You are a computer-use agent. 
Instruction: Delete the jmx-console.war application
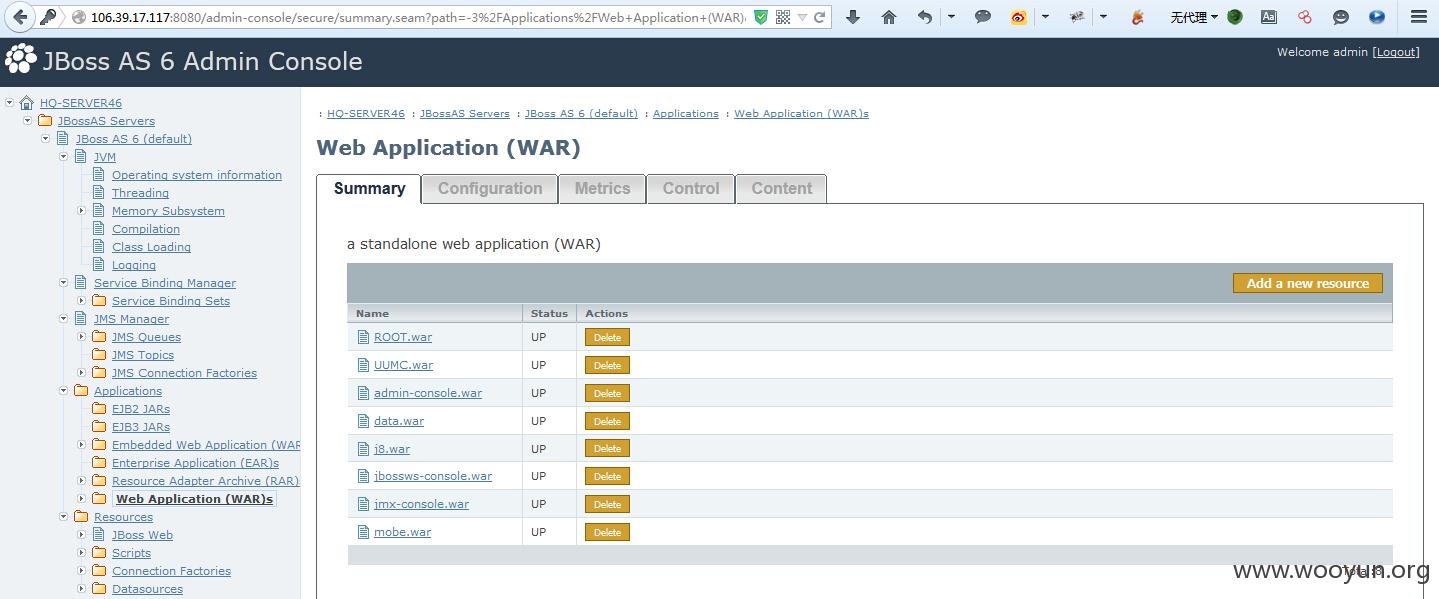[x=607, y=504]
